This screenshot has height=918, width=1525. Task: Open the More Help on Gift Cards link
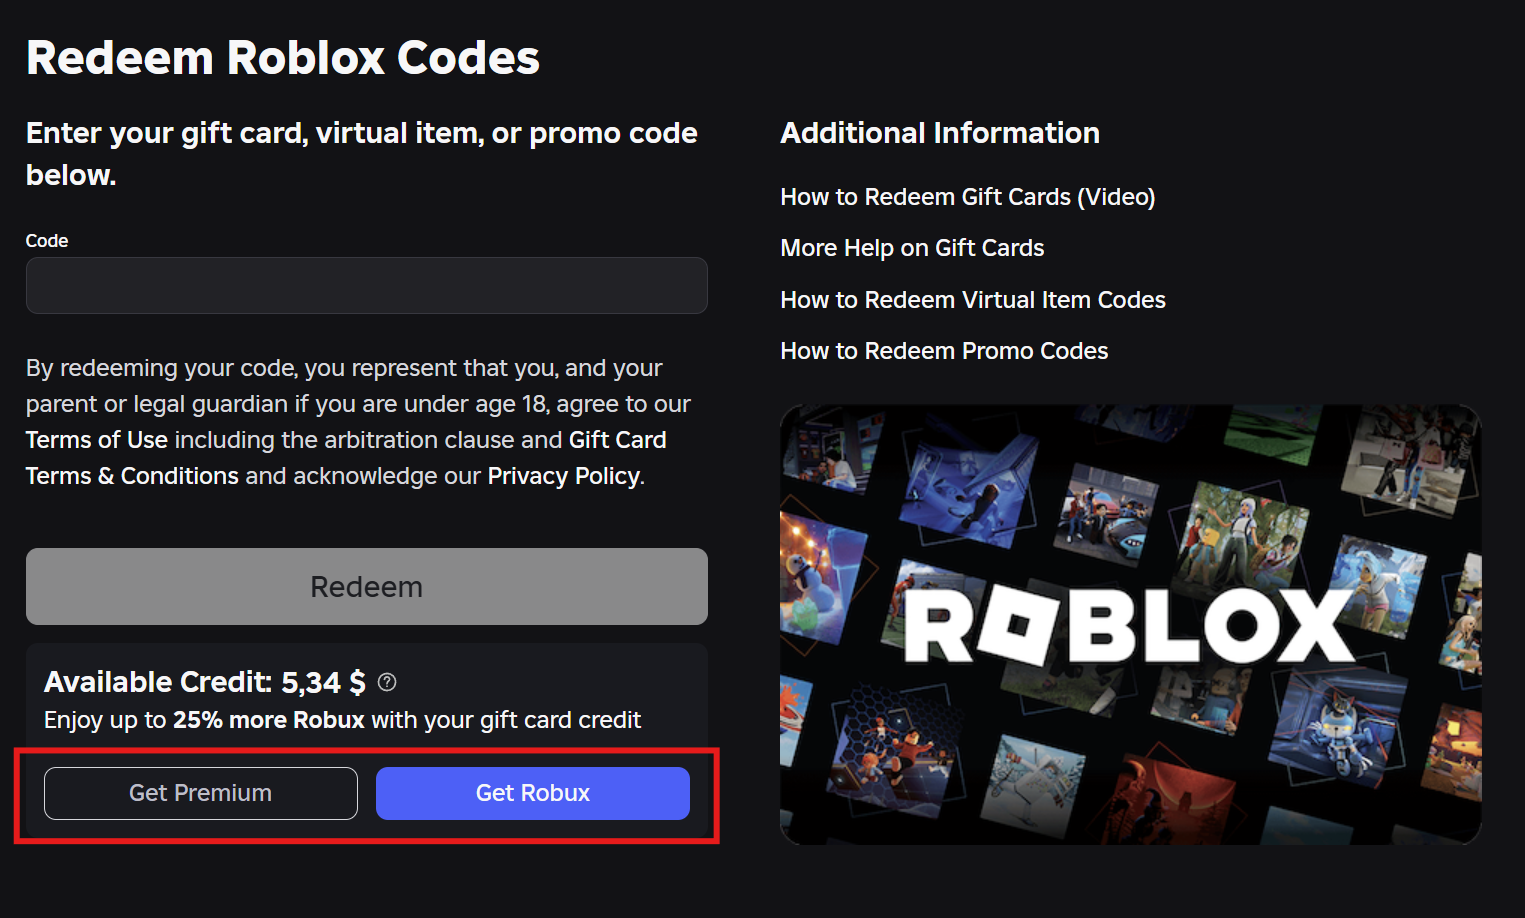(x=912, y=248)
